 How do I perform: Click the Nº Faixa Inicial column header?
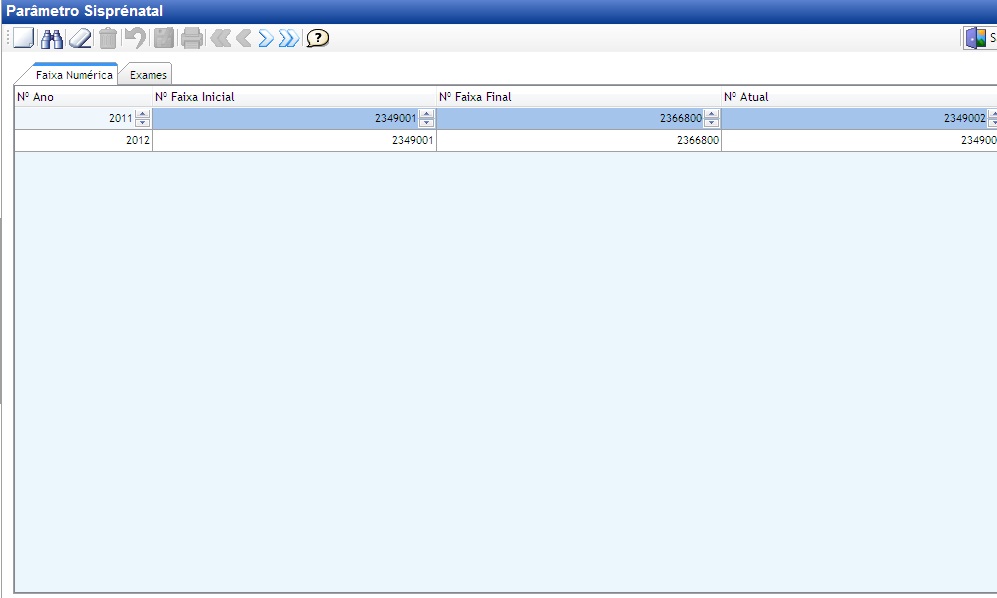(x=294, y=97)
